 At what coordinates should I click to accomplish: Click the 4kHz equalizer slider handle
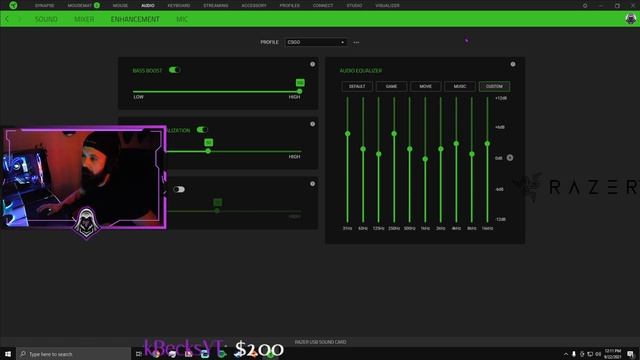(456, 144)
